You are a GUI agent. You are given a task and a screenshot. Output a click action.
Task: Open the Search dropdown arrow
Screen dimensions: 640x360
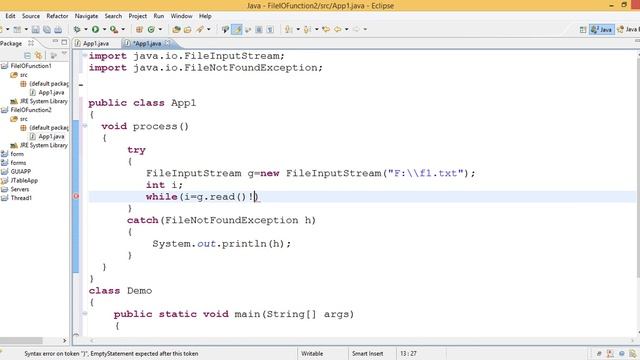pyautogui.click(x=209, y=29)
